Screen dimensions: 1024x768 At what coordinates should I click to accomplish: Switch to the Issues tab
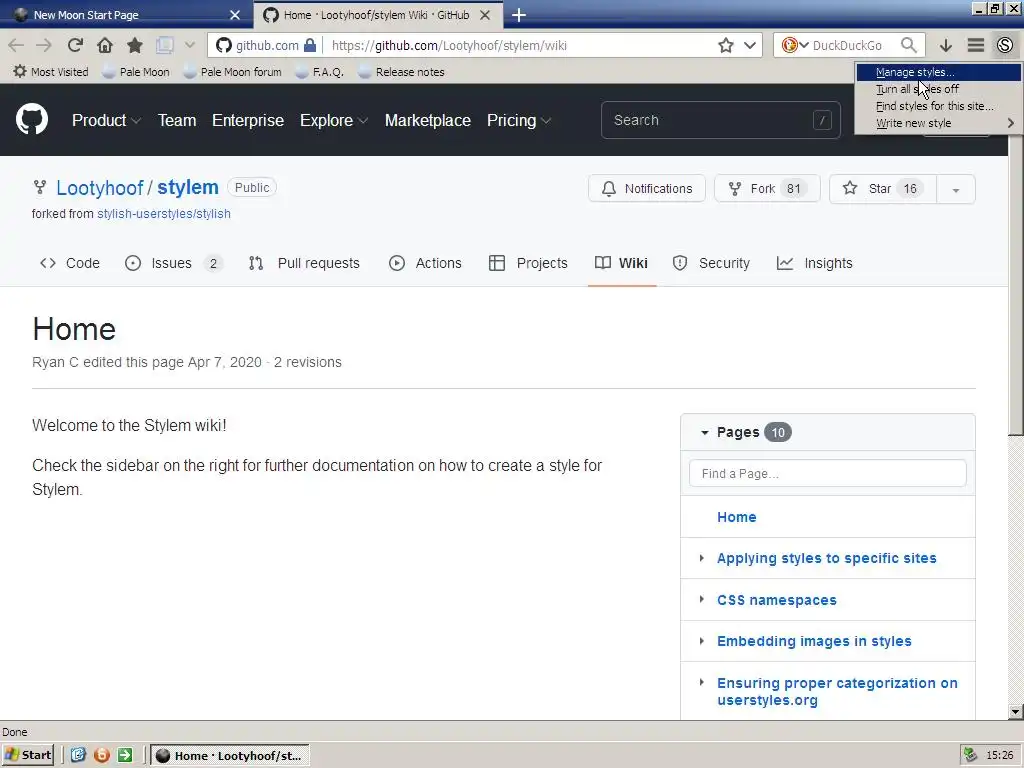tap(173, 263)
